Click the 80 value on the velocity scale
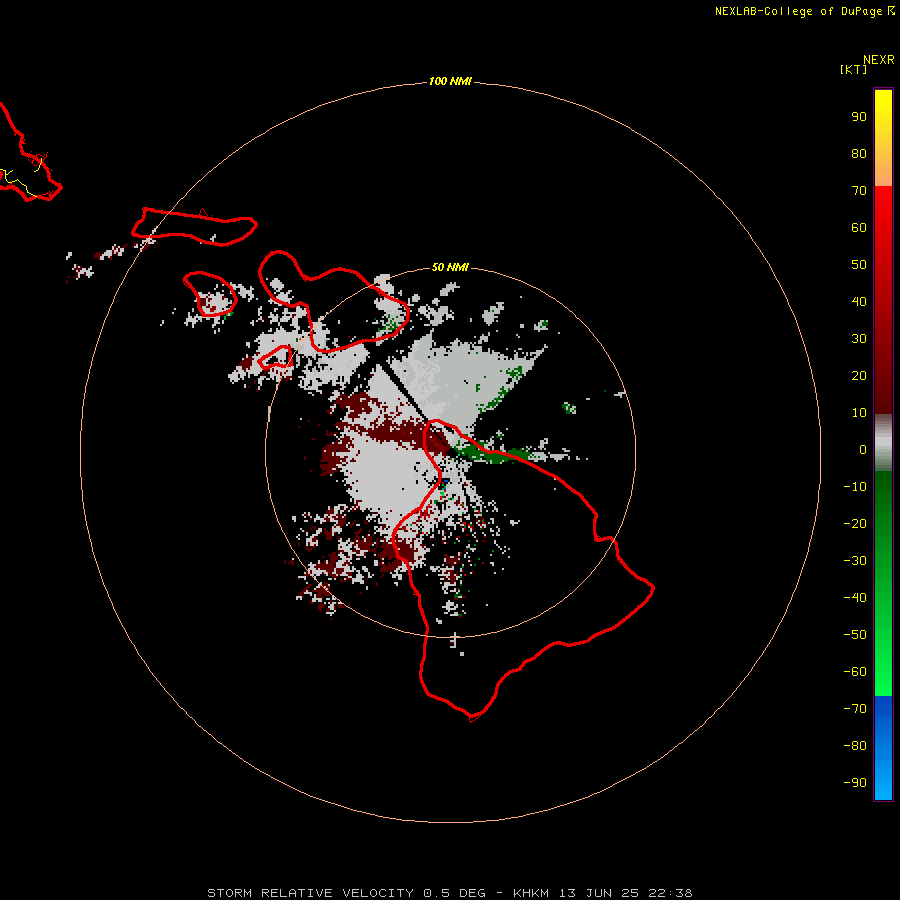Screen dimensions: 900x900 click(x=859, y=153)
